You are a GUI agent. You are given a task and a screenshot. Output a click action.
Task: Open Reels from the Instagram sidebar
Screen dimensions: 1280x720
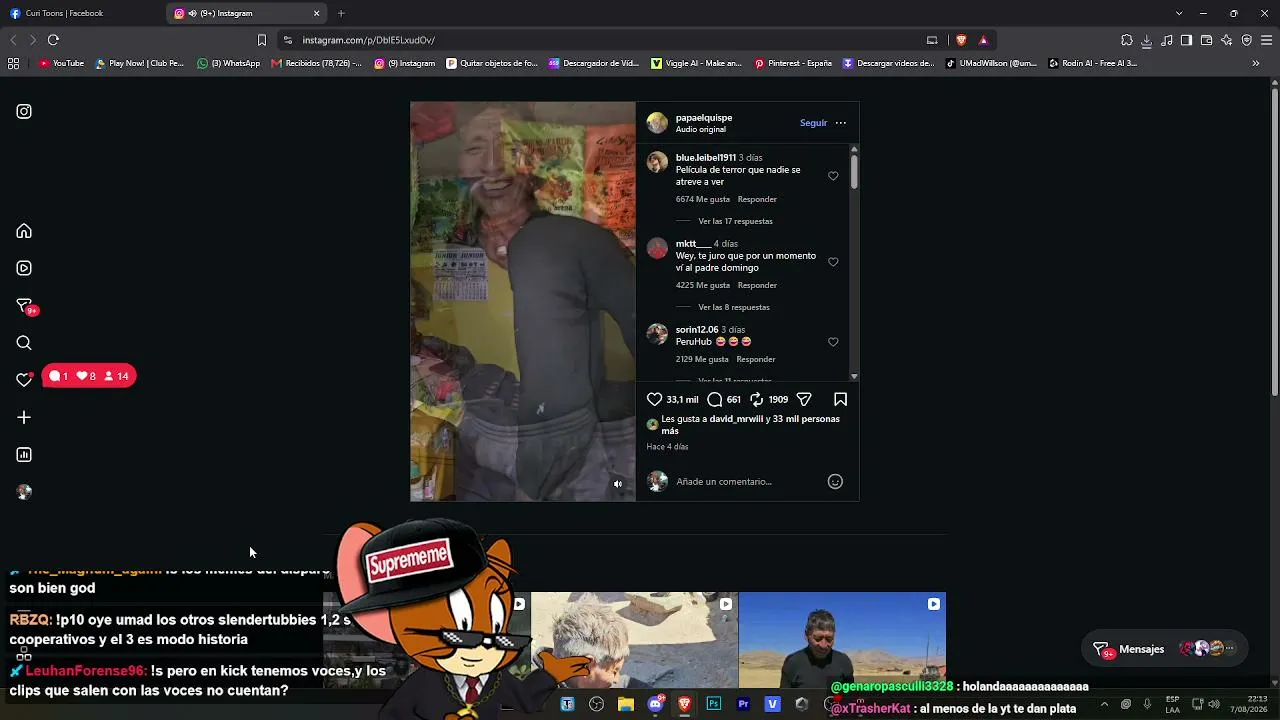[x=24, y=268]
